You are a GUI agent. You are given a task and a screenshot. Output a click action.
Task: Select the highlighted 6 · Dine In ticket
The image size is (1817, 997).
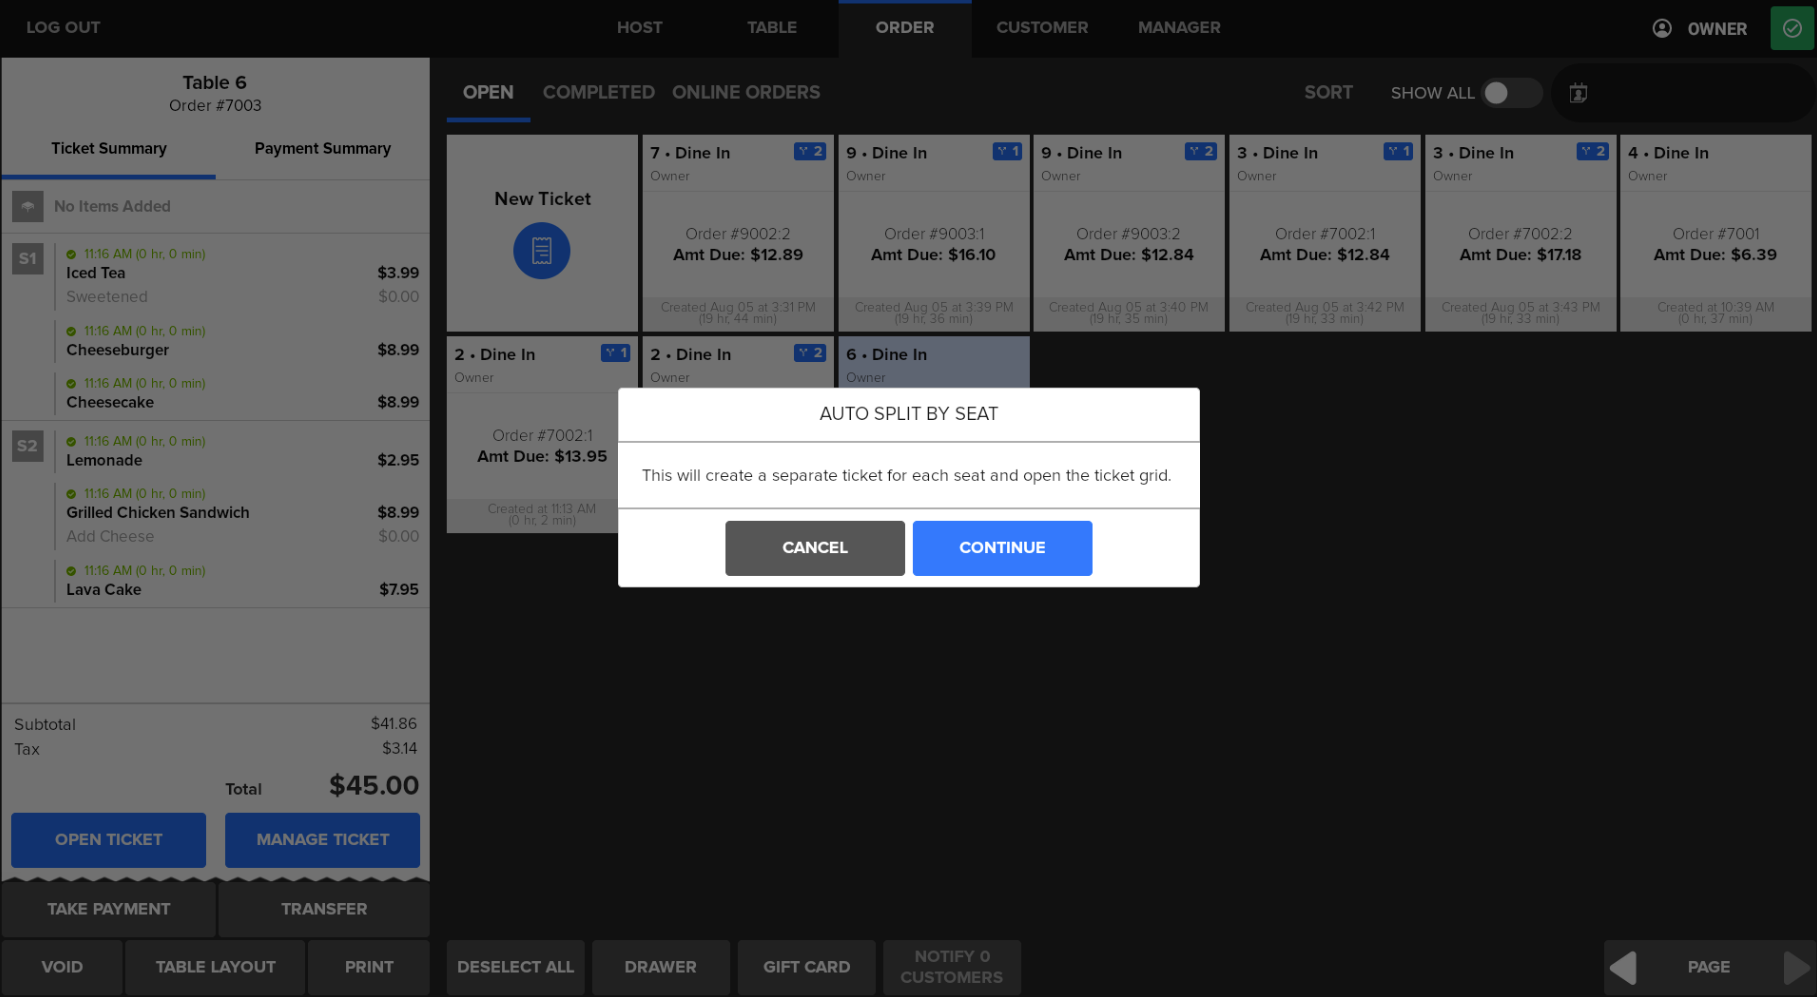pos(934,363)
